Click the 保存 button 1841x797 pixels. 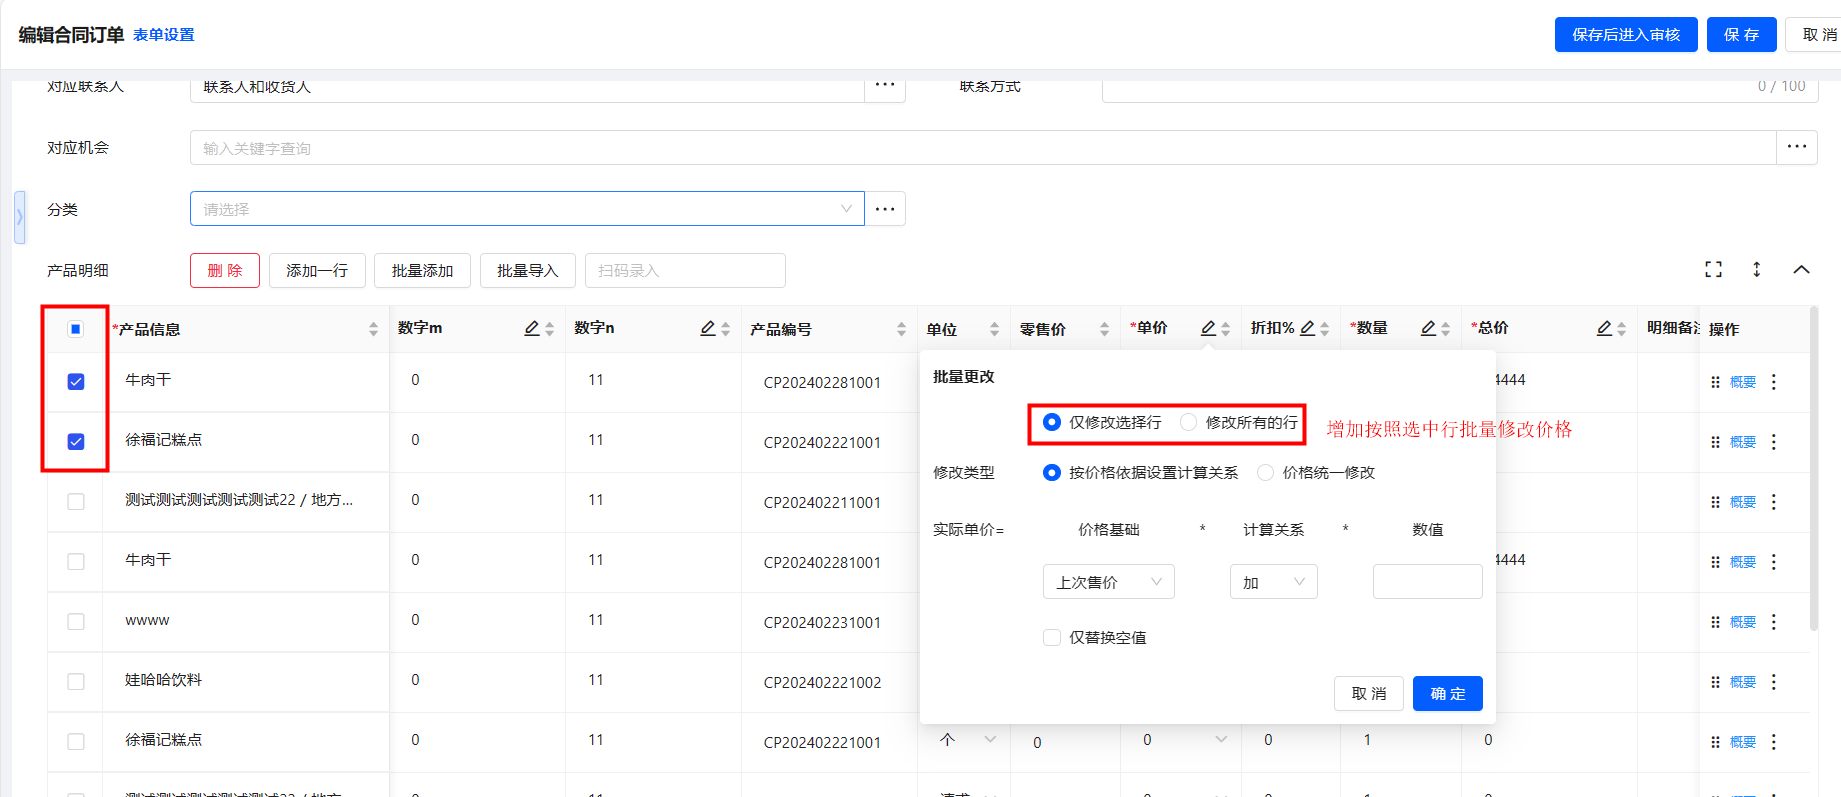(1741, 34)
